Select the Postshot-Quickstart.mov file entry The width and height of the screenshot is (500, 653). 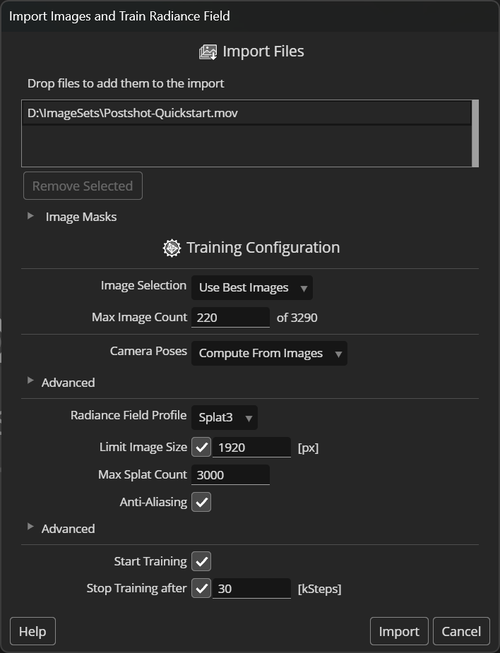(246, 113)
